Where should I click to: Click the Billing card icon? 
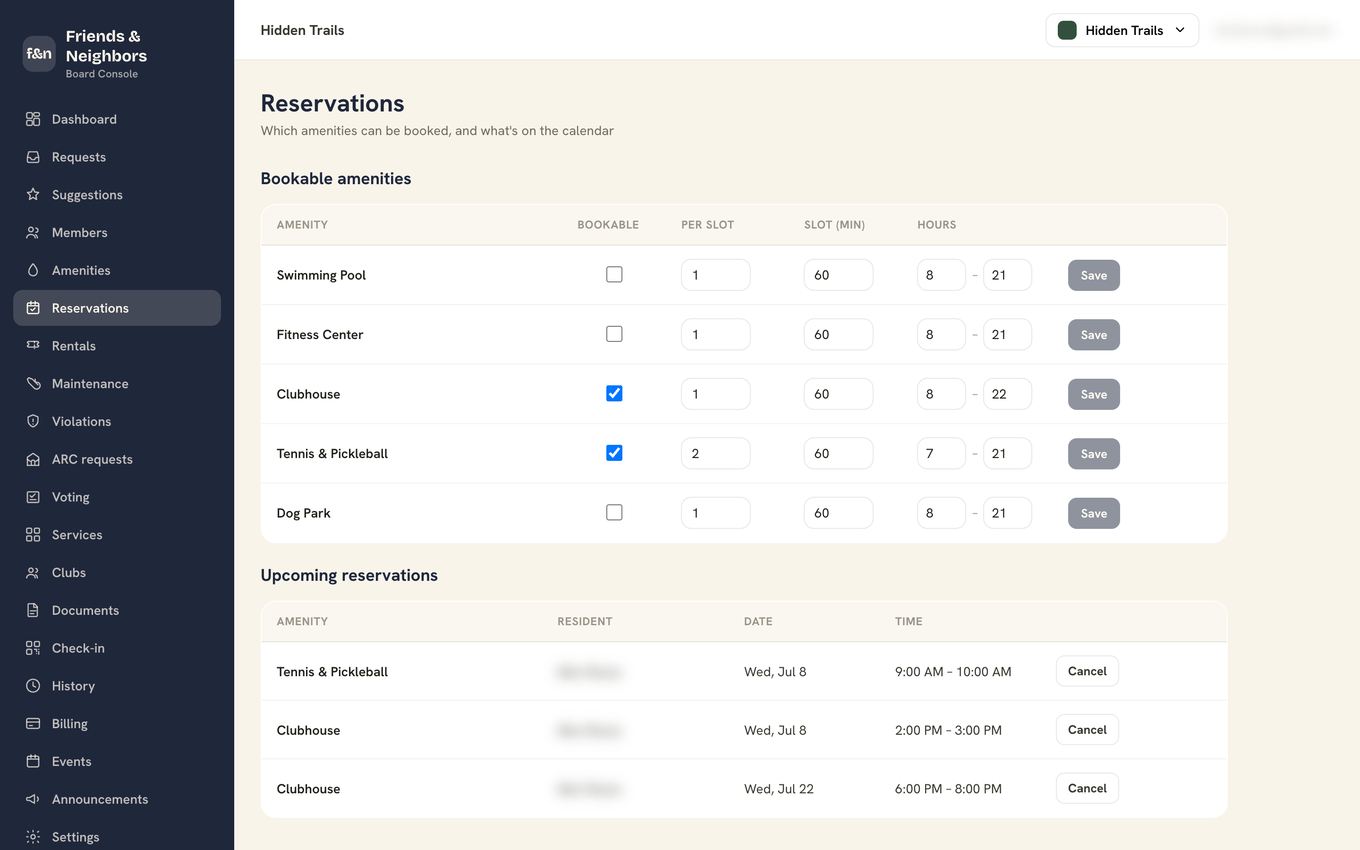33,724
